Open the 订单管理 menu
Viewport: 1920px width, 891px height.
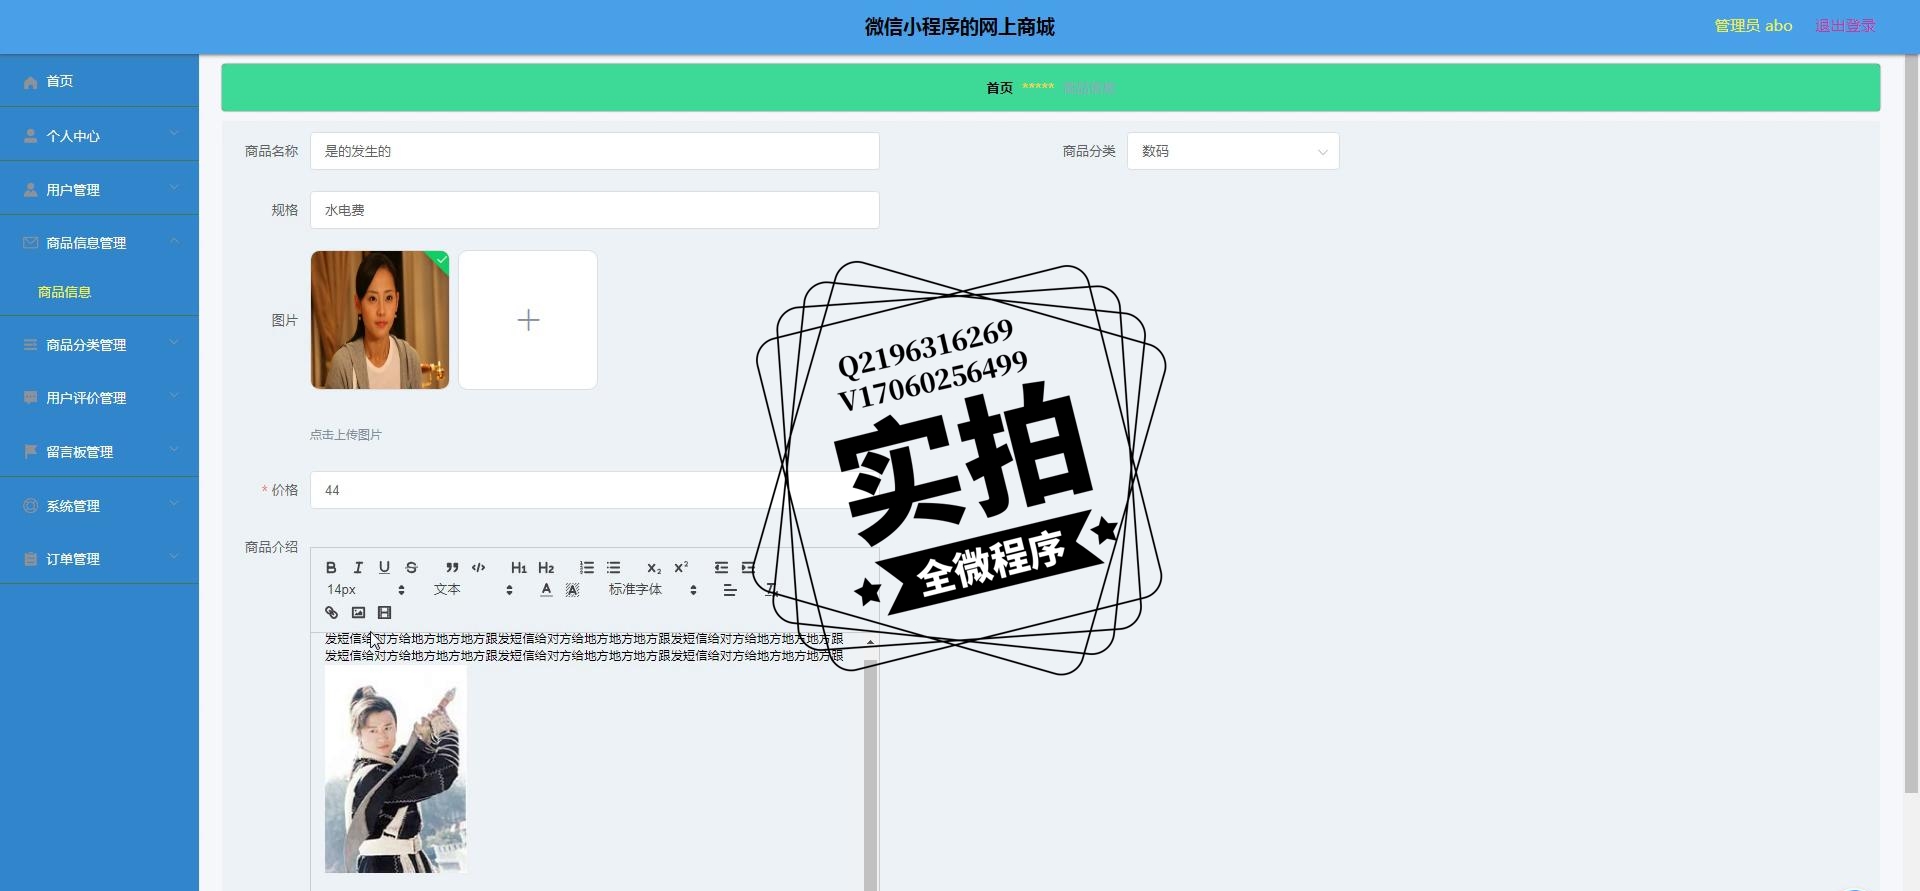[x=99, y=558]
